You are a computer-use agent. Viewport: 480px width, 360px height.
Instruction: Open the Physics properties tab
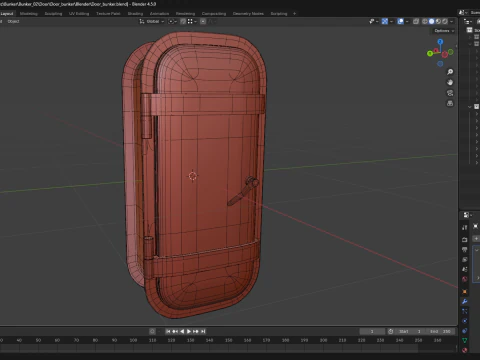pos(465,321)
